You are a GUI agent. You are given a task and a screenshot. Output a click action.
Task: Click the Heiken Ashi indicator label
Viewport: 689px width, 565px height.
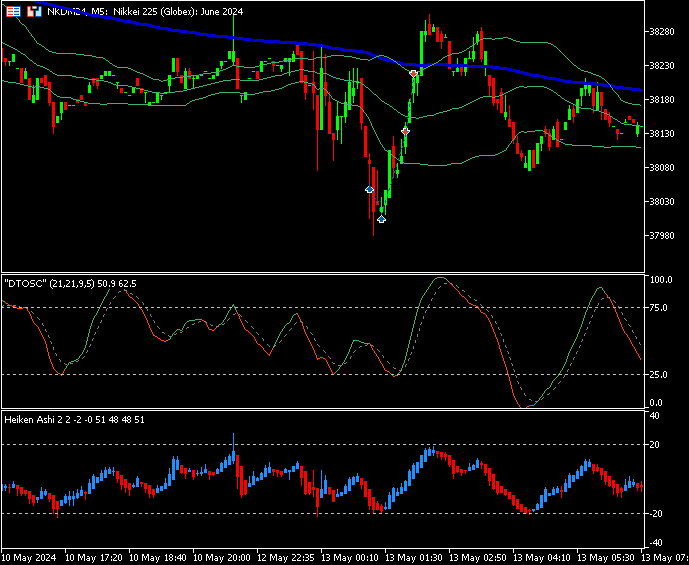[74, 420]
